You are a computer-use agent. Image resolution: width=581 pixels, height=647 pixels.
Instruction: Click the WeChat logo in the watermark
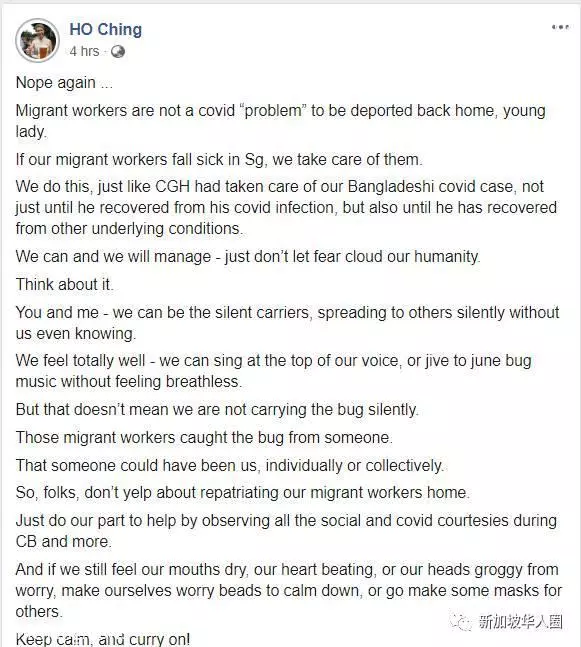462,621
